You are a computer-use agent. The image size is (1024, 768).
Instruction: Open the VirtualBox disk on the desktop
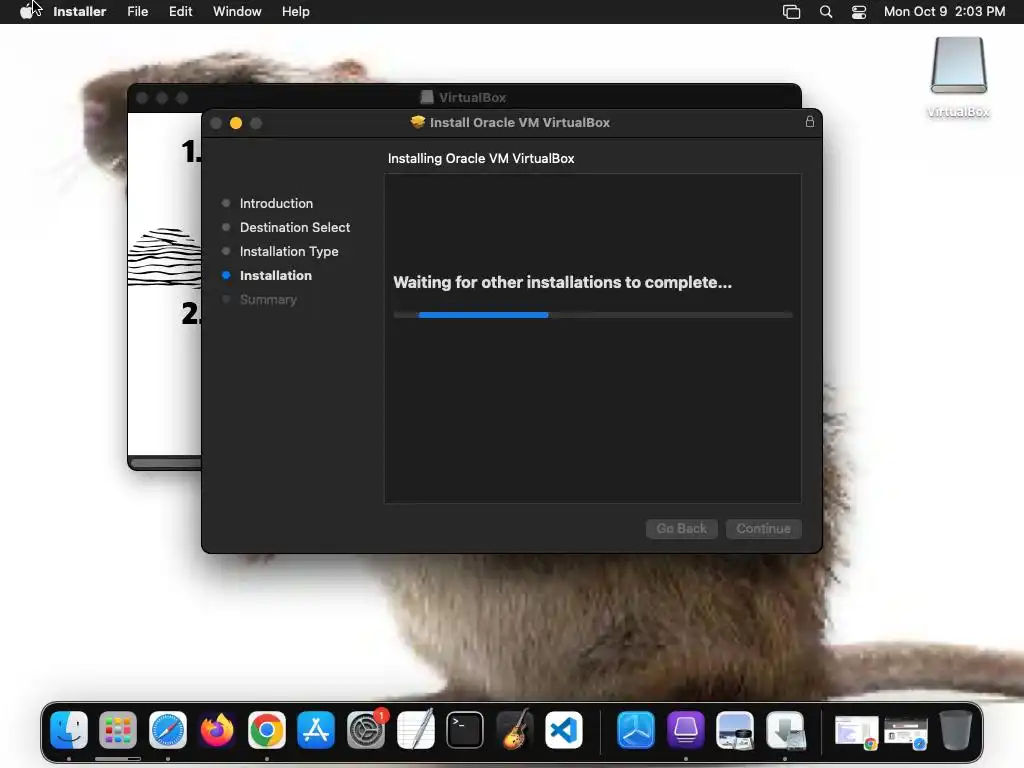pyautogui.click(x=958, y=77)
